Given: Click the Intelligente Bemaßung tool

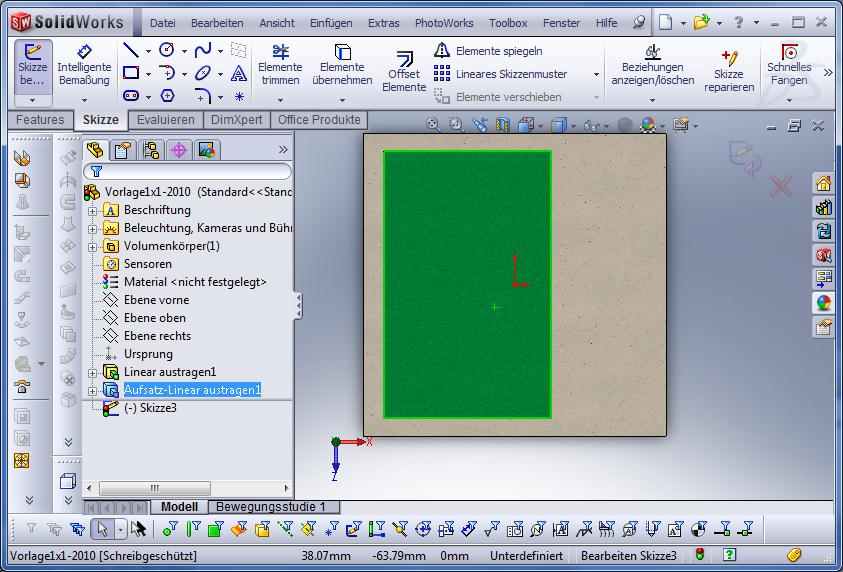Looking at the screenshot, I should point(84,65).
